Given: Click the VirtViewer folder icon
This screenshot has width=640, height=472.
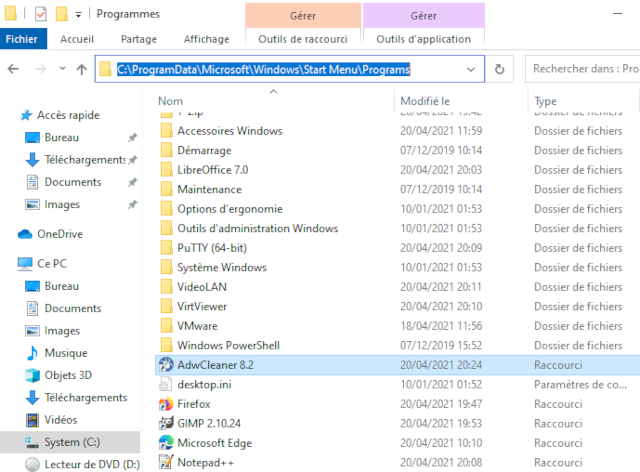Looking at the screenshot, I should click(166, 306).
